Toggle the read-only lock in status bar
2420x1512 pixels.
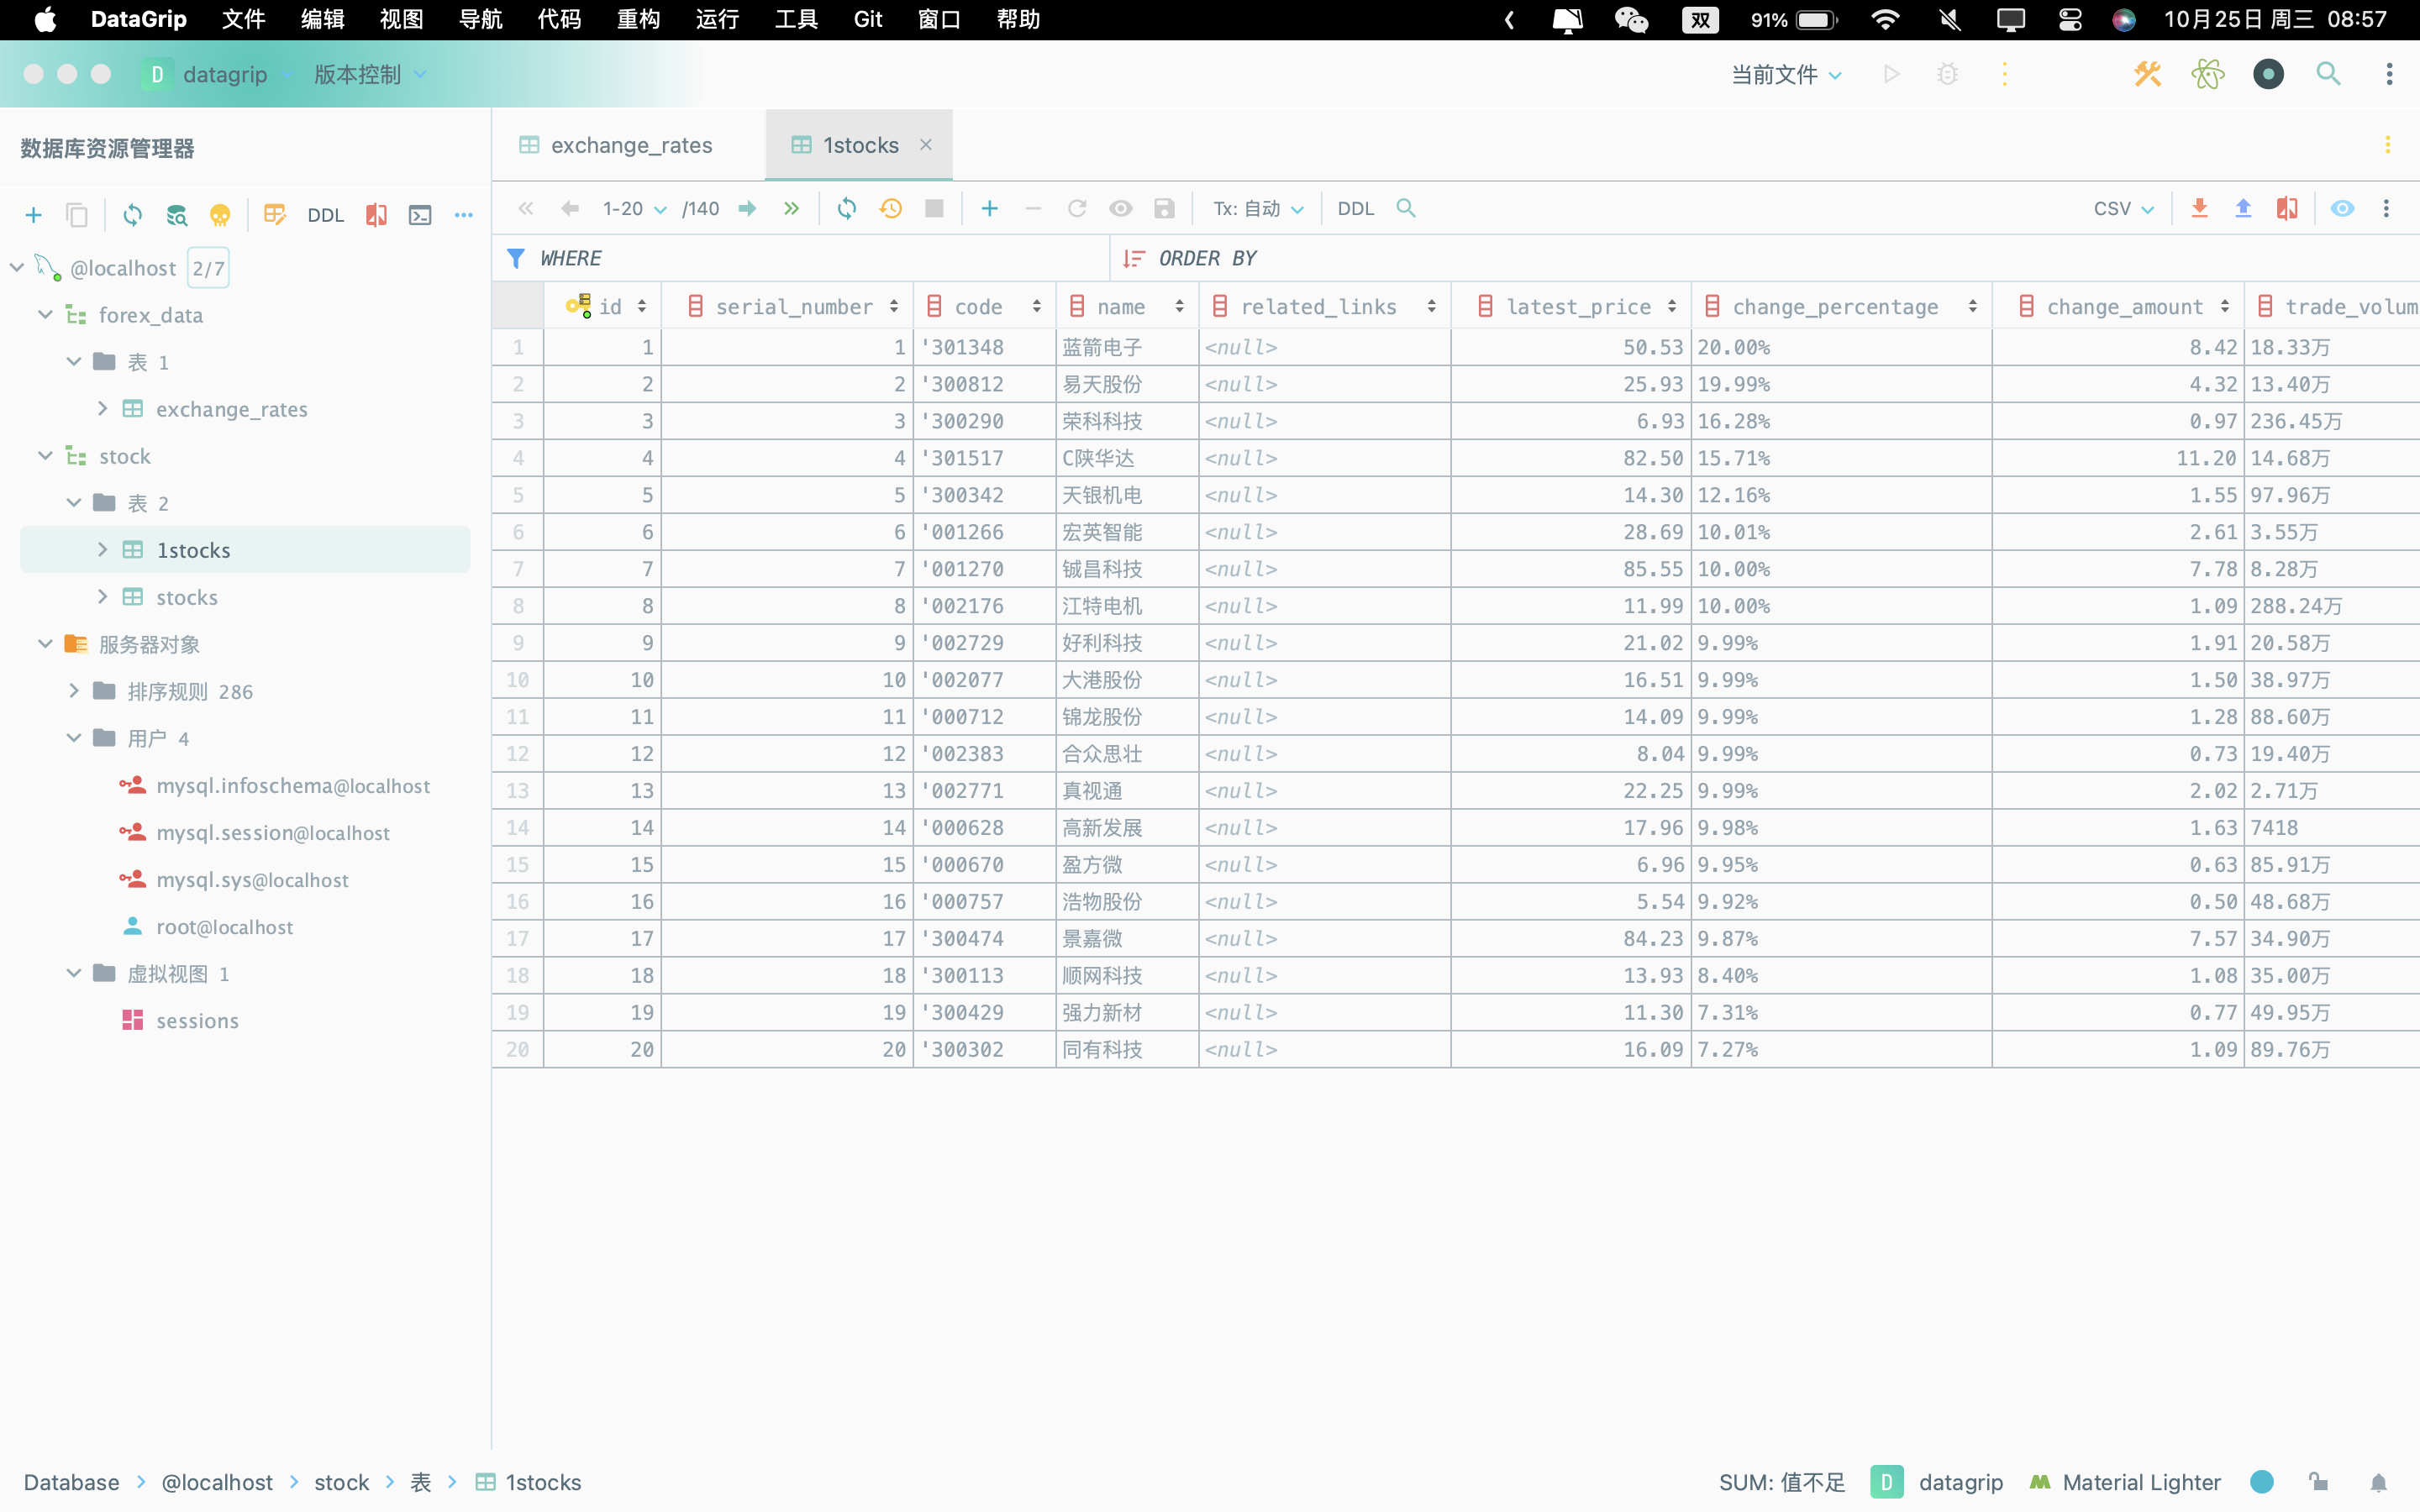(x=2318, y=1482)
